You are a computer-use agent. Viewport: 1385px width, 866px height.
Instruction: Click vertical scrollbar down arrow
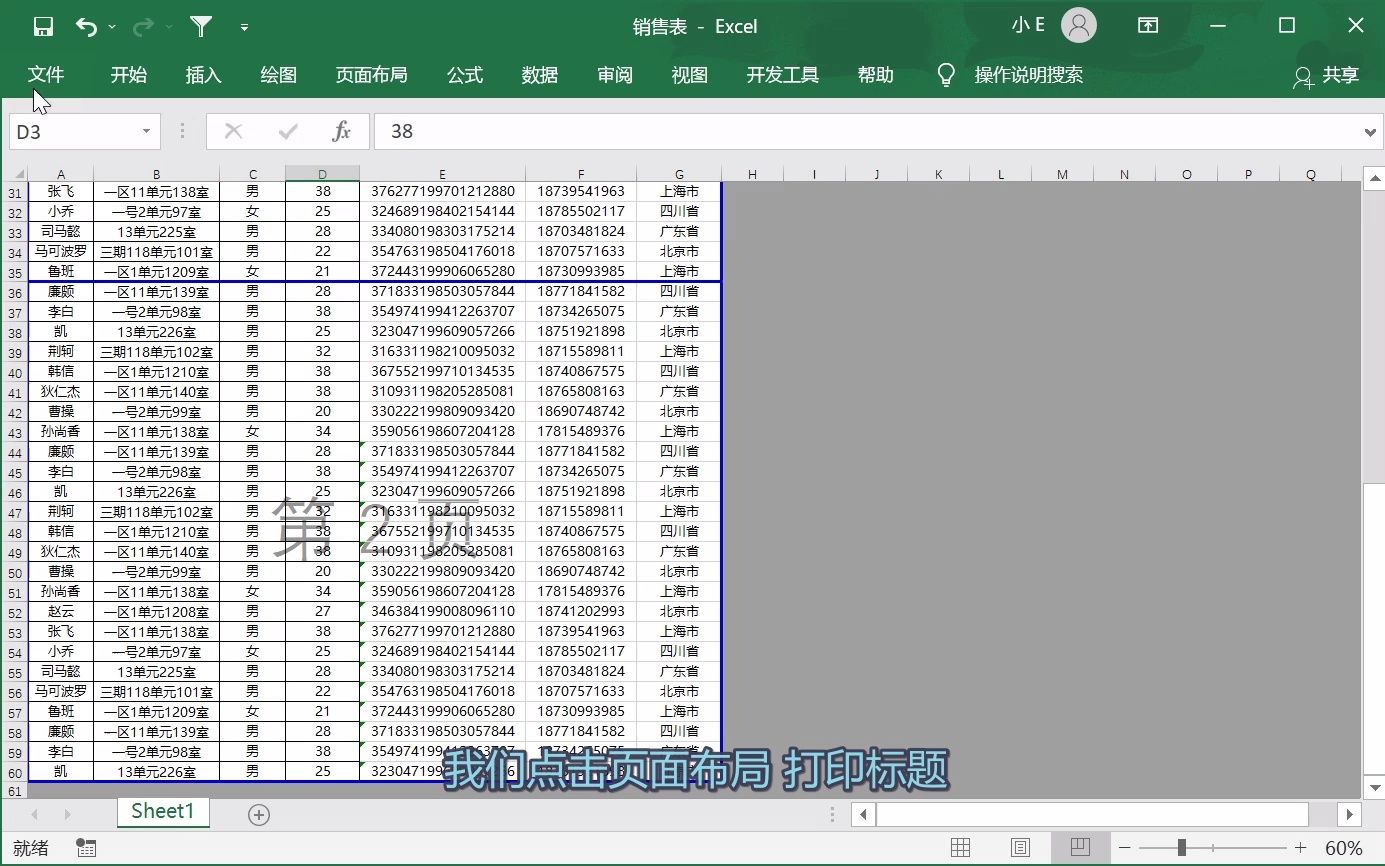(1374, 787)
